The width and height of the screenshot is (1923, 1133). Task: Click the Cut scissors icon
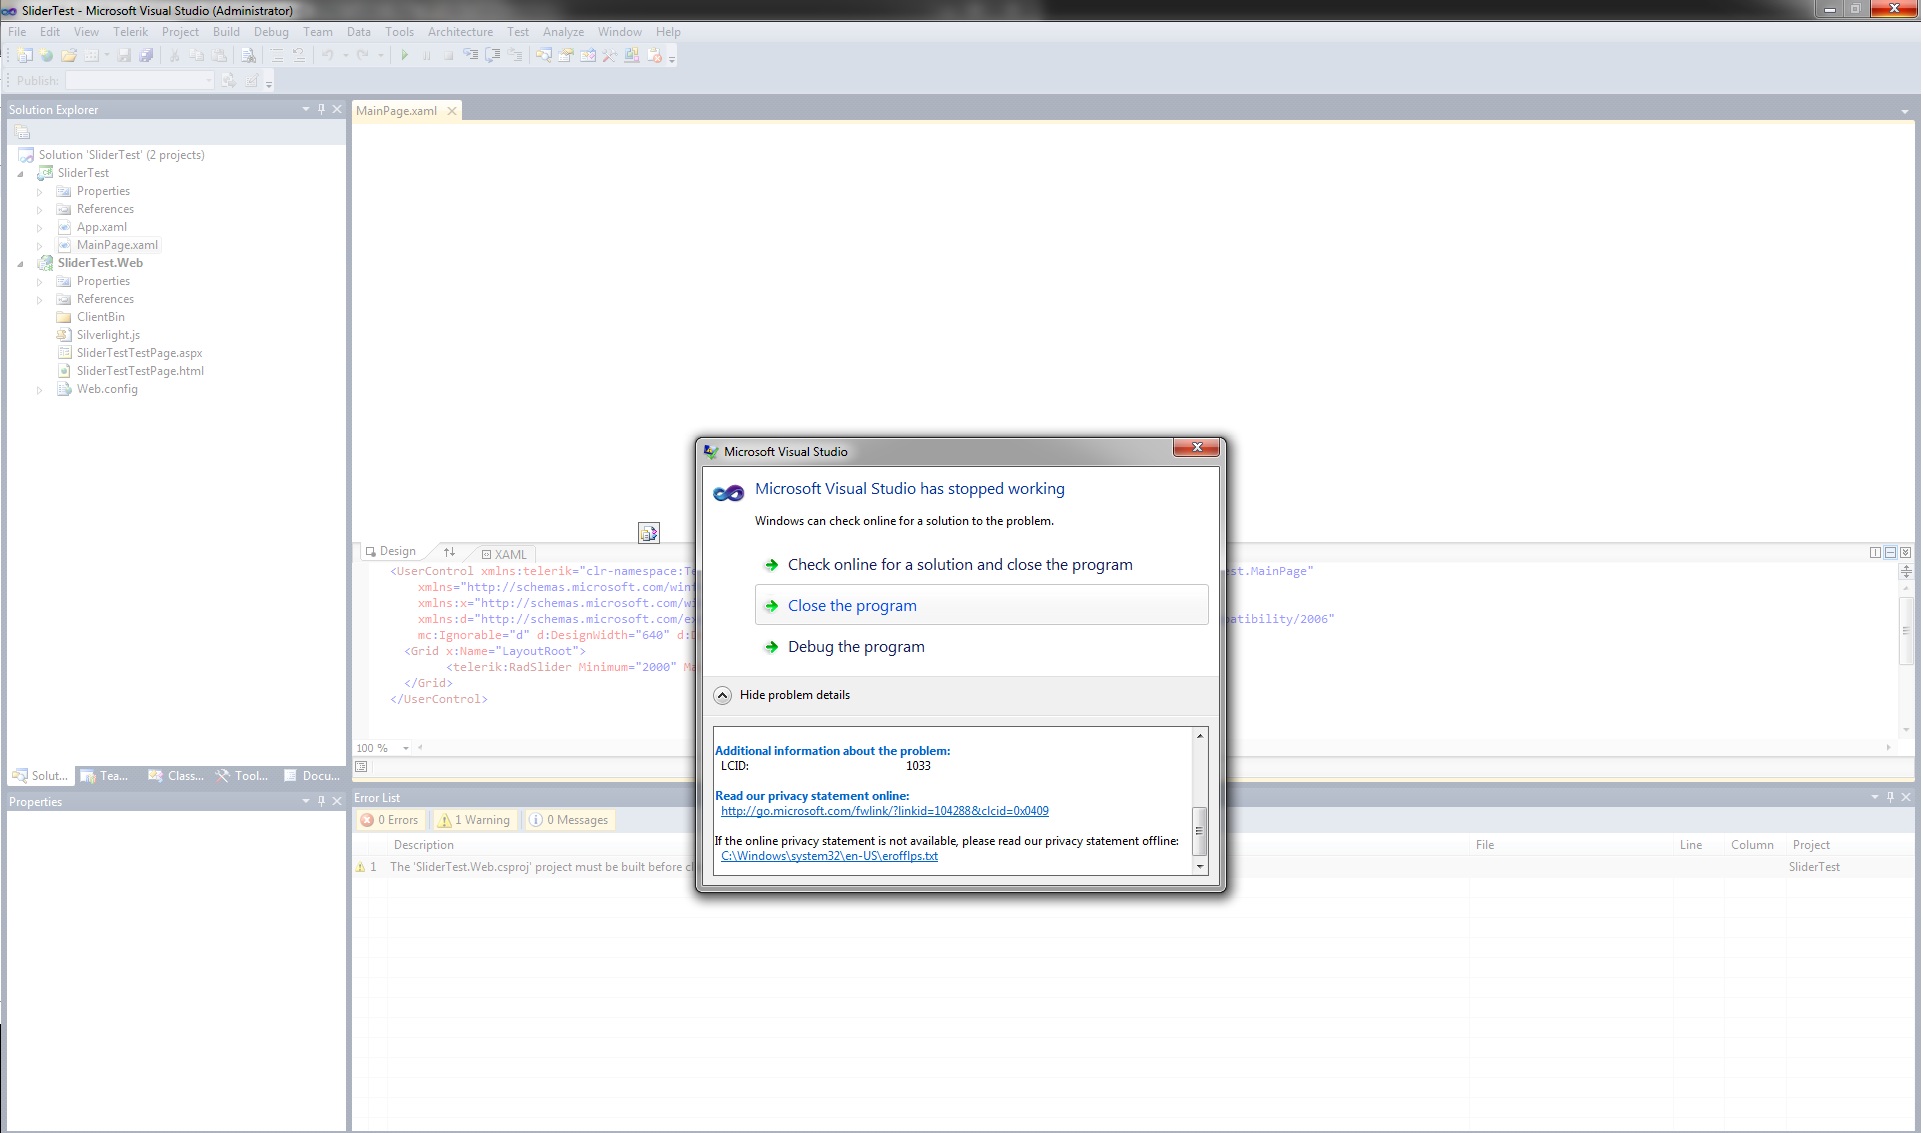coord(174,56)
